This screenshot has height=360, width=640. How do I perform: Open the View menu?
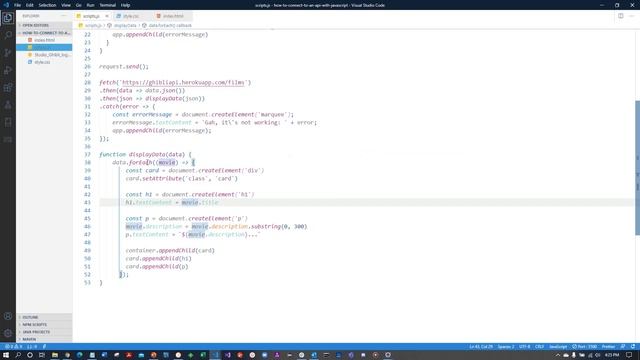tap(66, 5)
